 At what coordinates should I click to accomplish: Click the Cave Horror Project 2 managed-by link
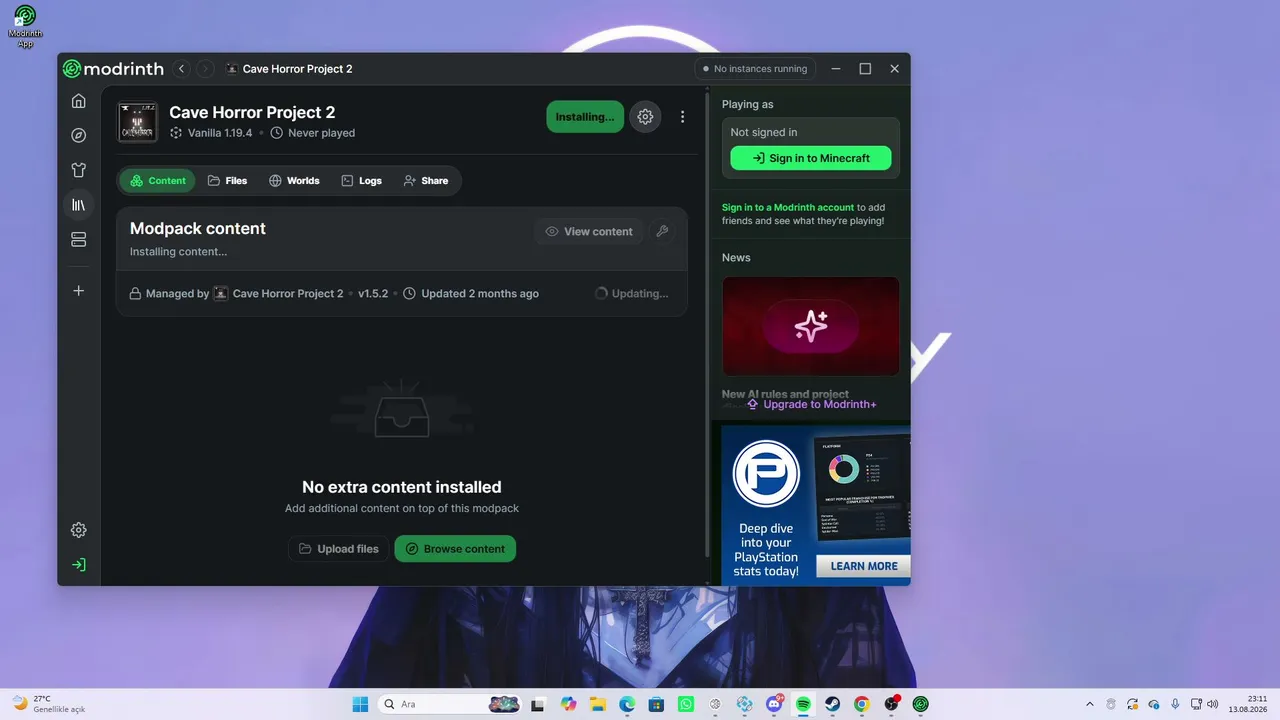(x=278, y=294)
